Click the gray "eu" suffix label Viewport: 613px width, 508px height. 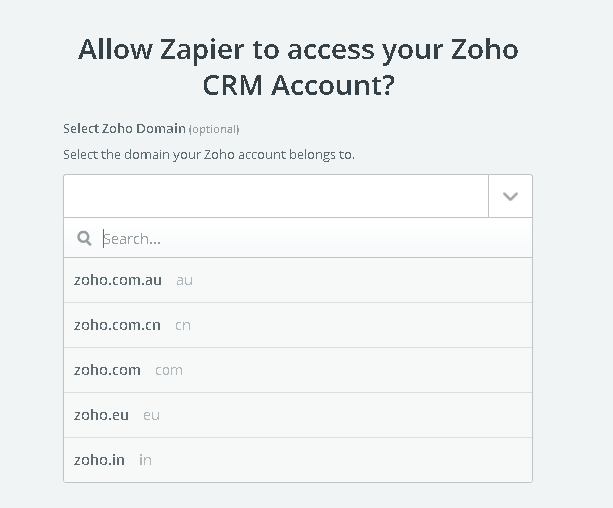pyautogui.click(x=151, y=415)
